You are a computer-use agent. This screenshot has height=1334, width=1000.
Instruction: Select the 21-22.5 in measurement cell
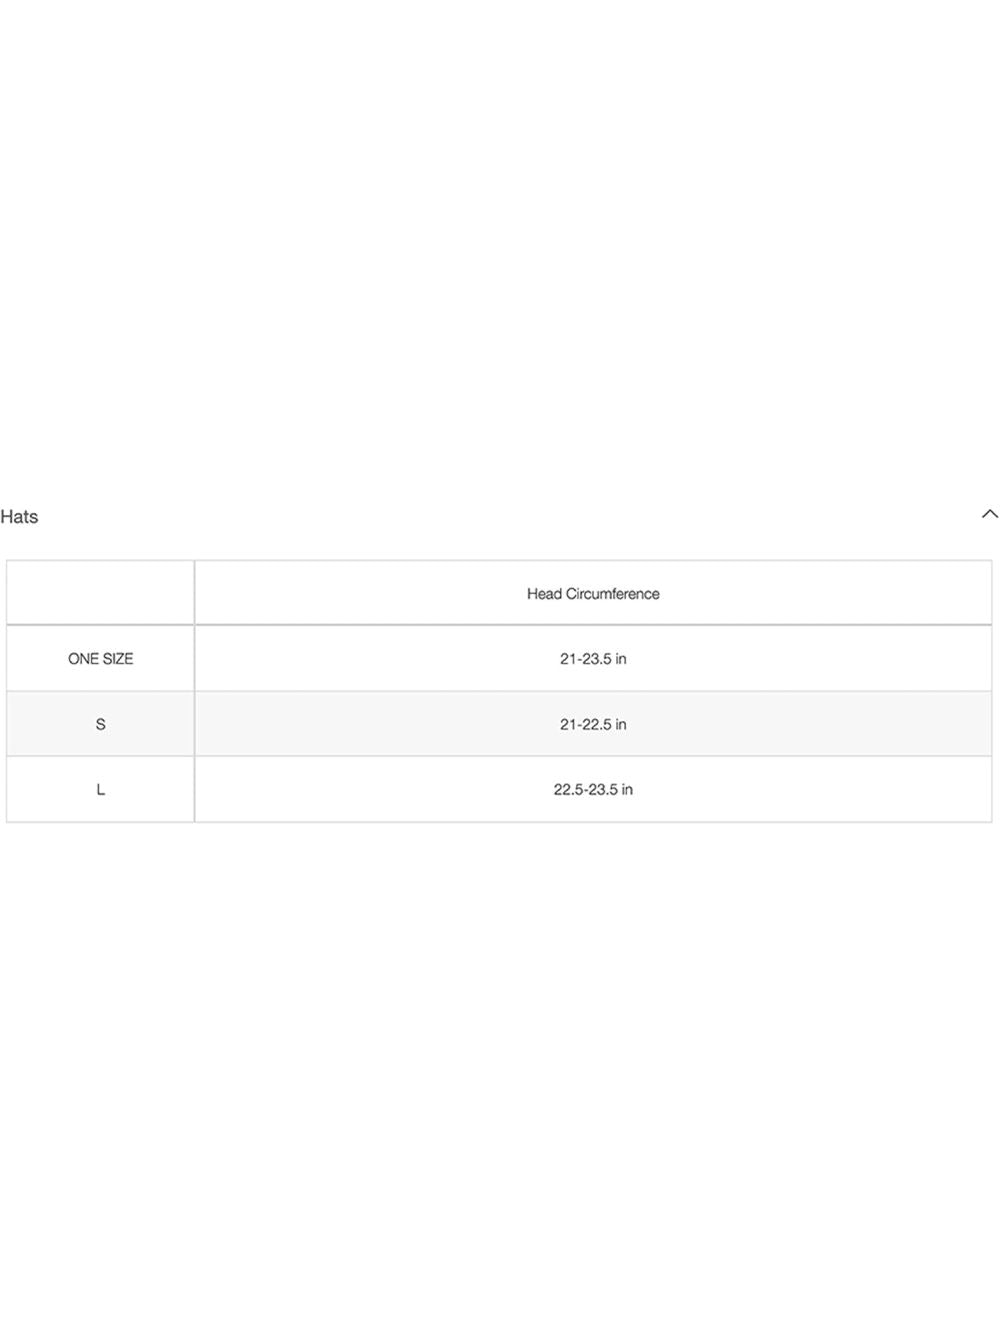[x=593, y=724]
